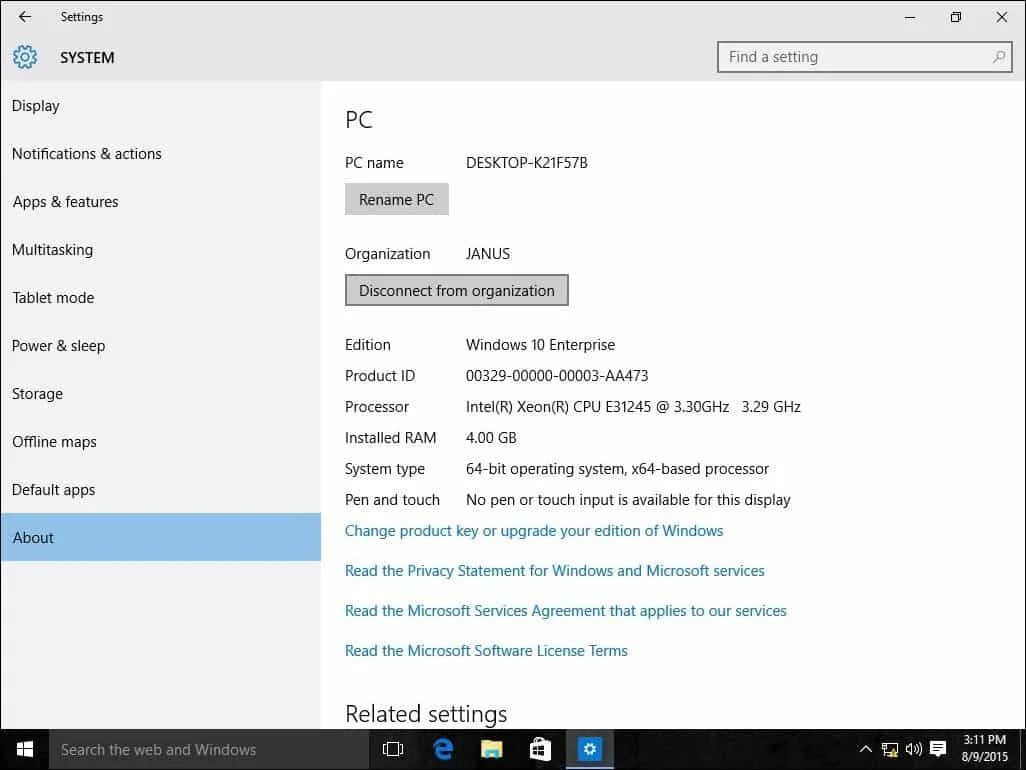Click the Settings gear taskbar icon
Screen dimensions: 1026x770
(590, 750)
